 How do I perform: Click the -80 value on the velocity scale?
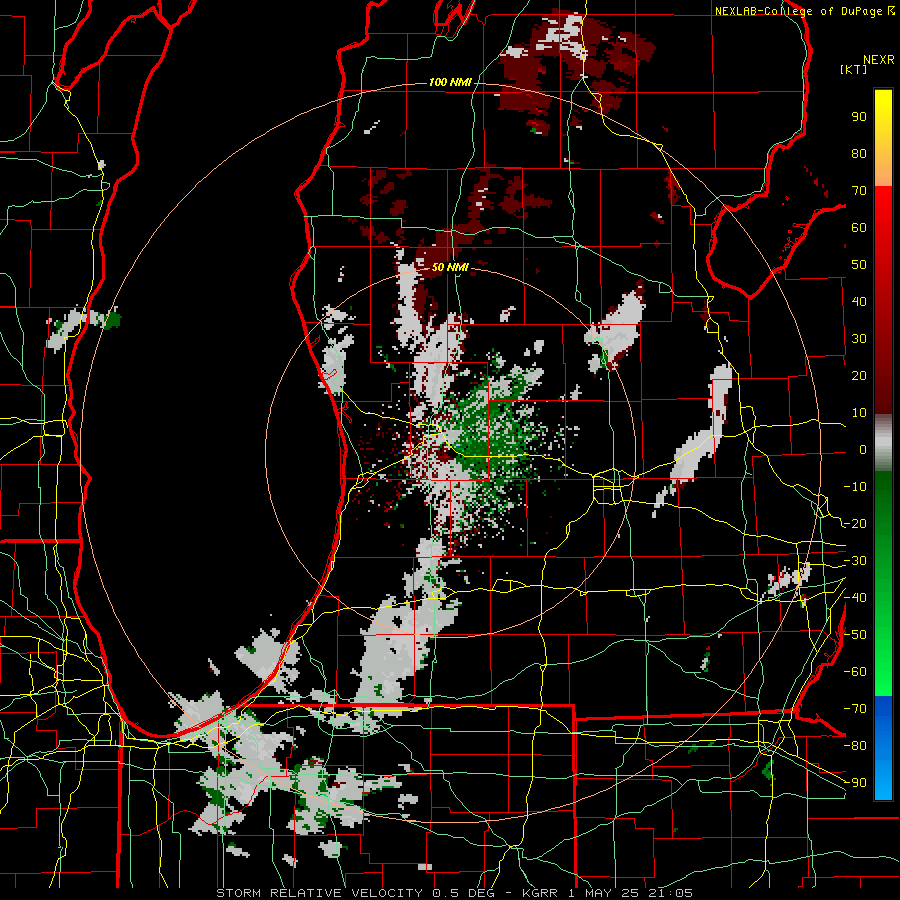(855, 746)
